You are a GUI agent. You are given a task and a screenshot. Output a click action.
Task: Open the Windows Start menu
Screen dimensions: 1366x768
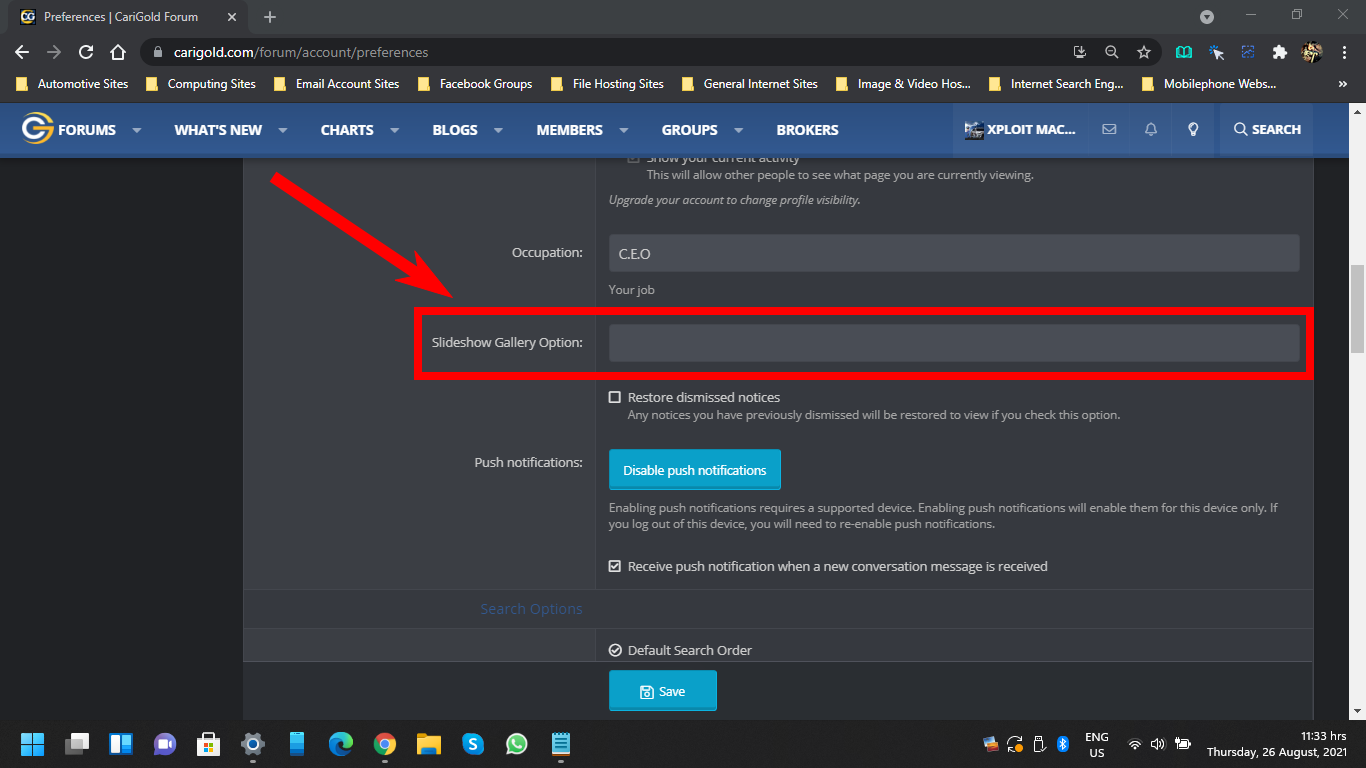coord(32,744)
